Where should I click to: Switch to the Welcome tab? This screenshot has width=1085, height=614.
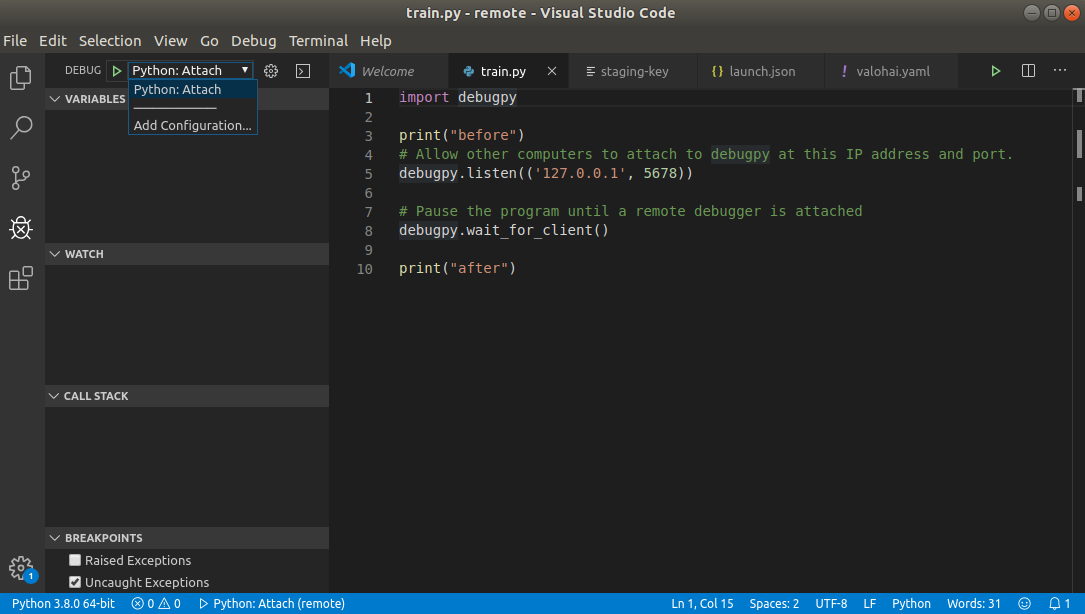pyautogui.click(x=389, y=71)
